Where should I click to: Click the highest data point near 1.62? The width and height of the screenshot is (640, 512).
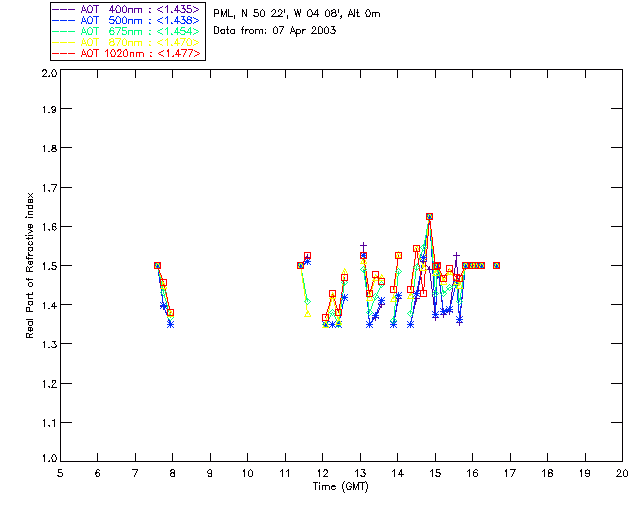click(429, 217)
